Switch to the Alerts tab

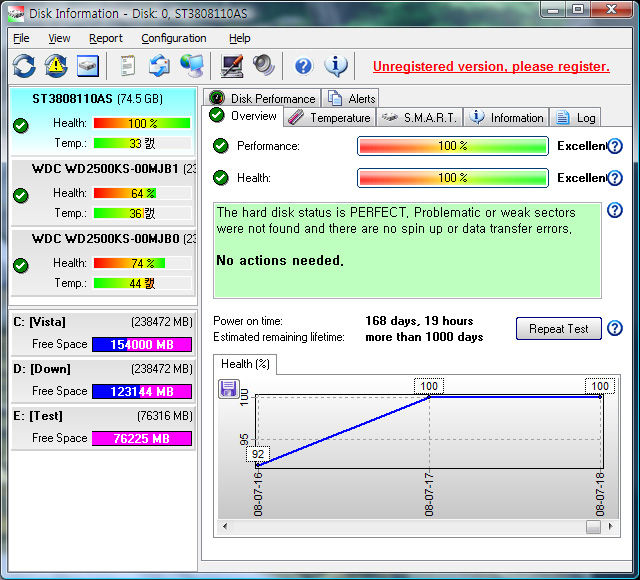(x=351, y=98)
